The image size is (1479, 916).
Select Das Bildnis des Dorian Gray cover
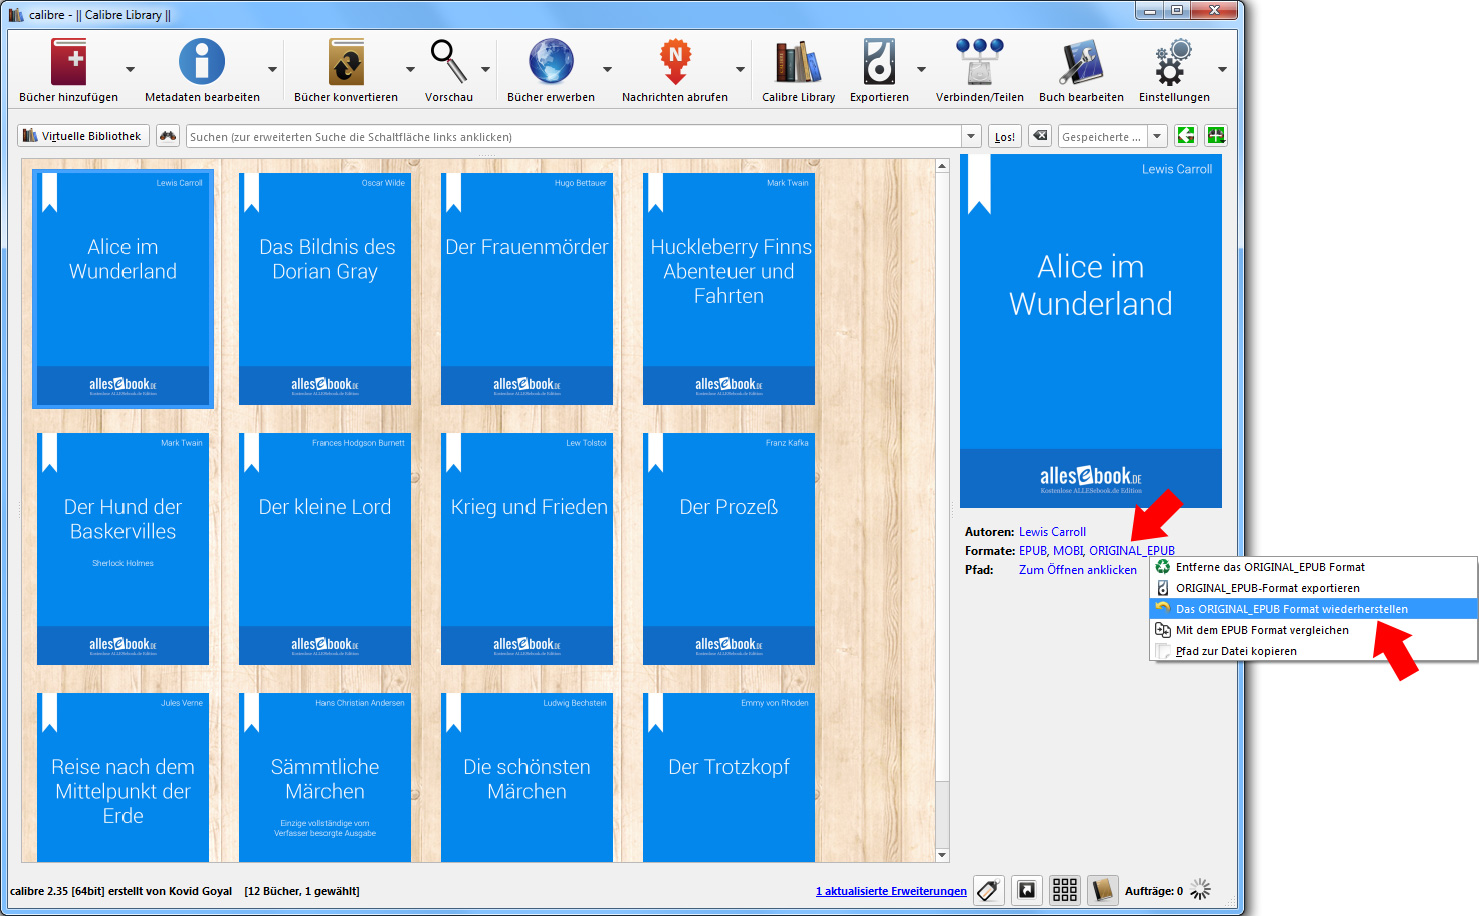(x=325, y=289)
